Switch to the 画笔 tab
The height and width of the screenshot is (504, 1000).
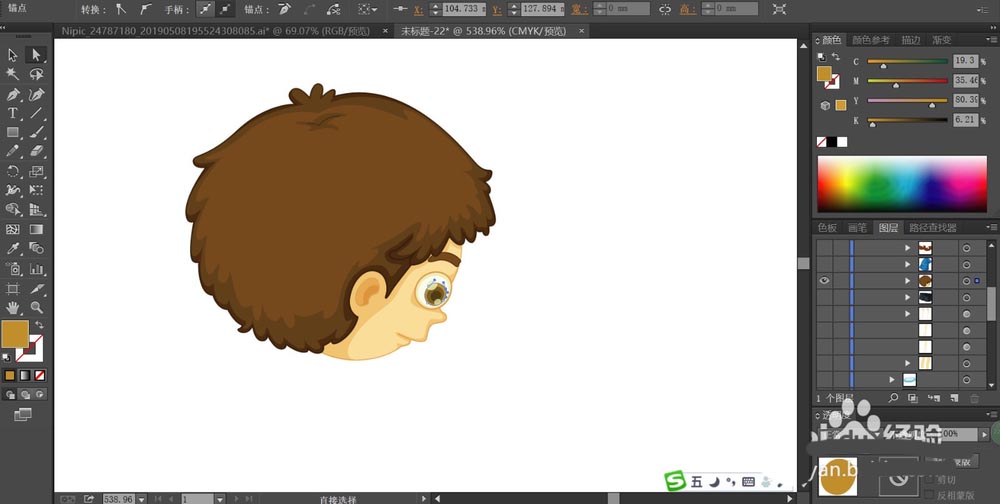pos(857,227)
